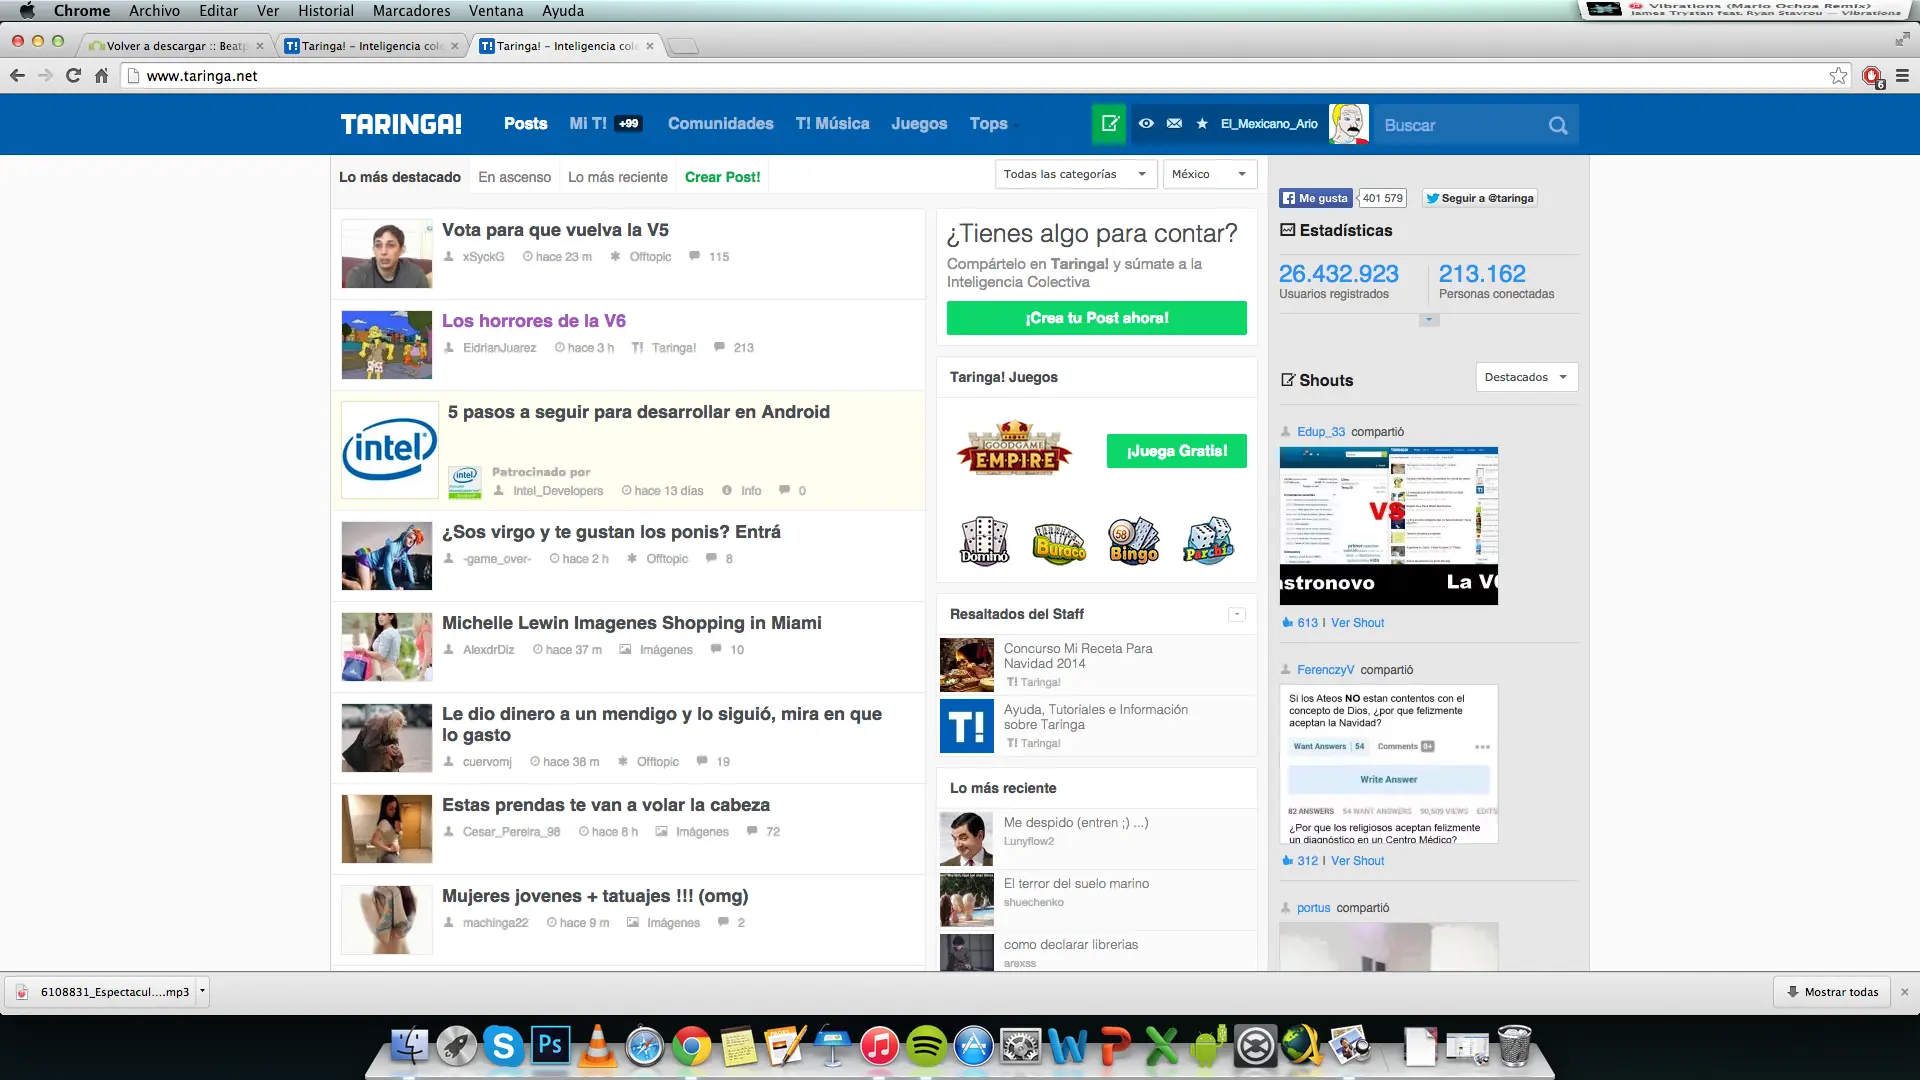Open the Destacados shouts filter dropdown

pos(1527,377)
